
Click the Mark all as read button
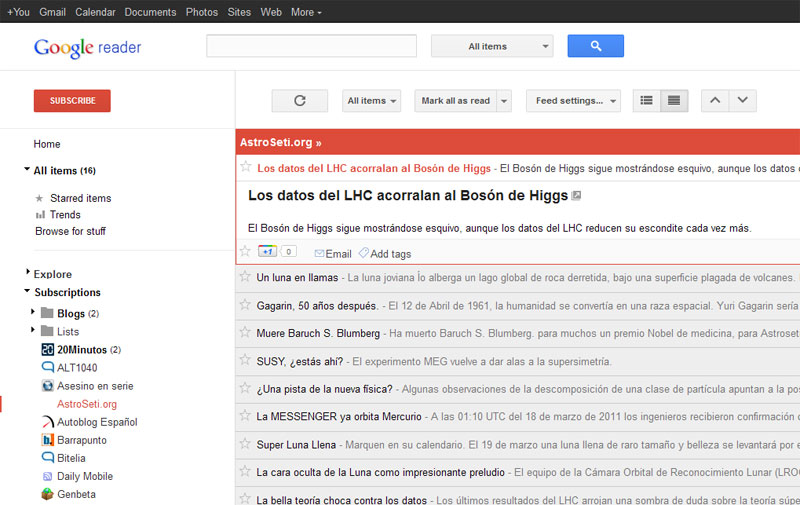456,100
